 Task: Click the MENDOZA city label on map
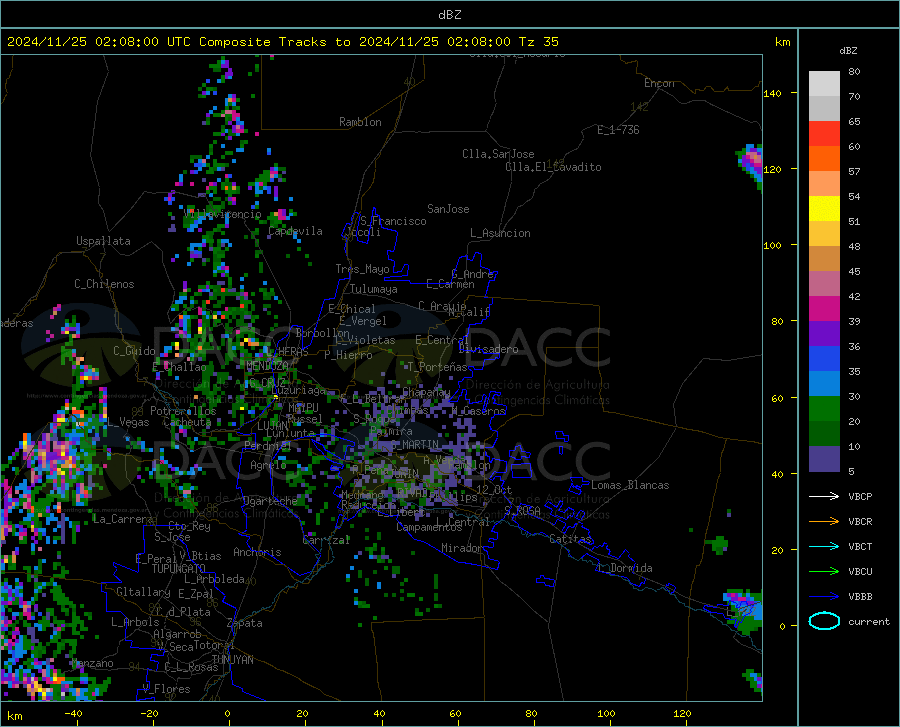pos(267,366)
